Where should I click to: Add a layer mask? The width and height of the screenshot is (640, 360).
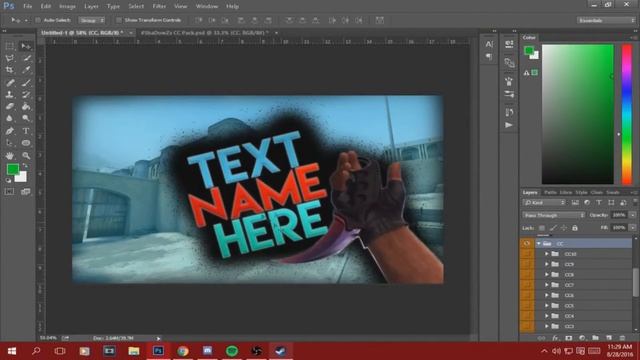coord(569,338)
